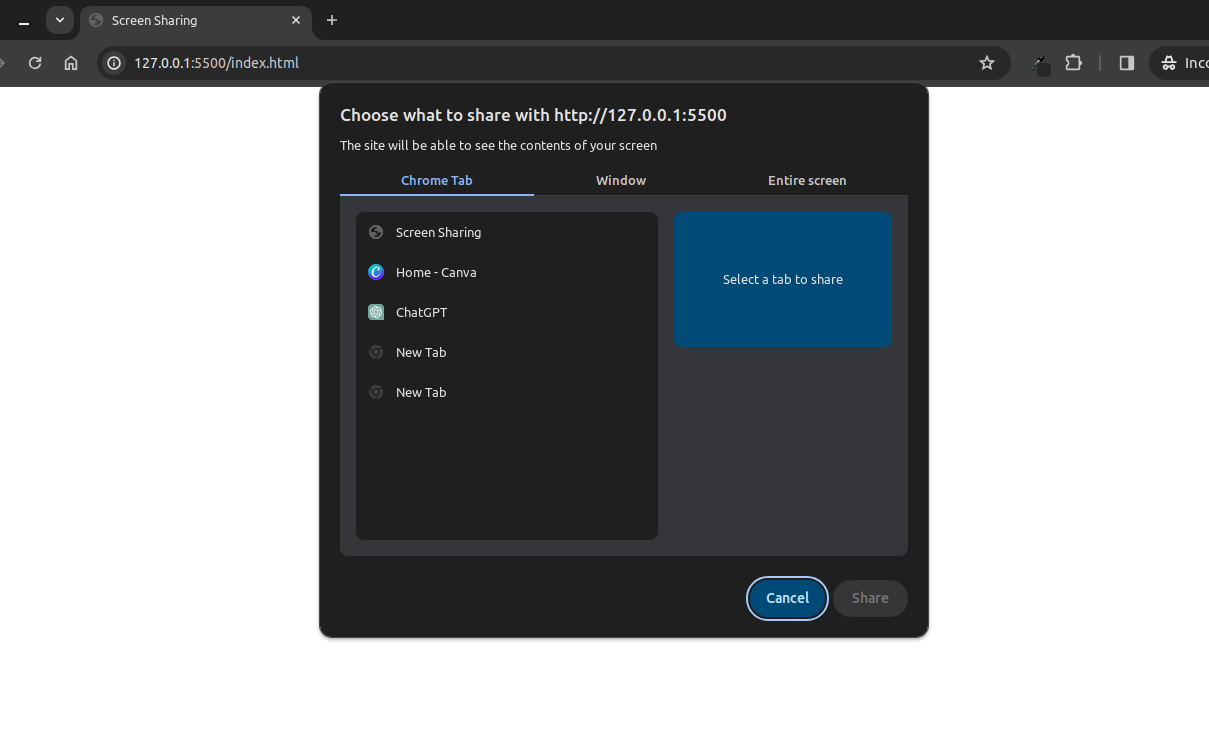Select the first New Tab entry
Screen dimensions: 1209x731
[421, 352]
